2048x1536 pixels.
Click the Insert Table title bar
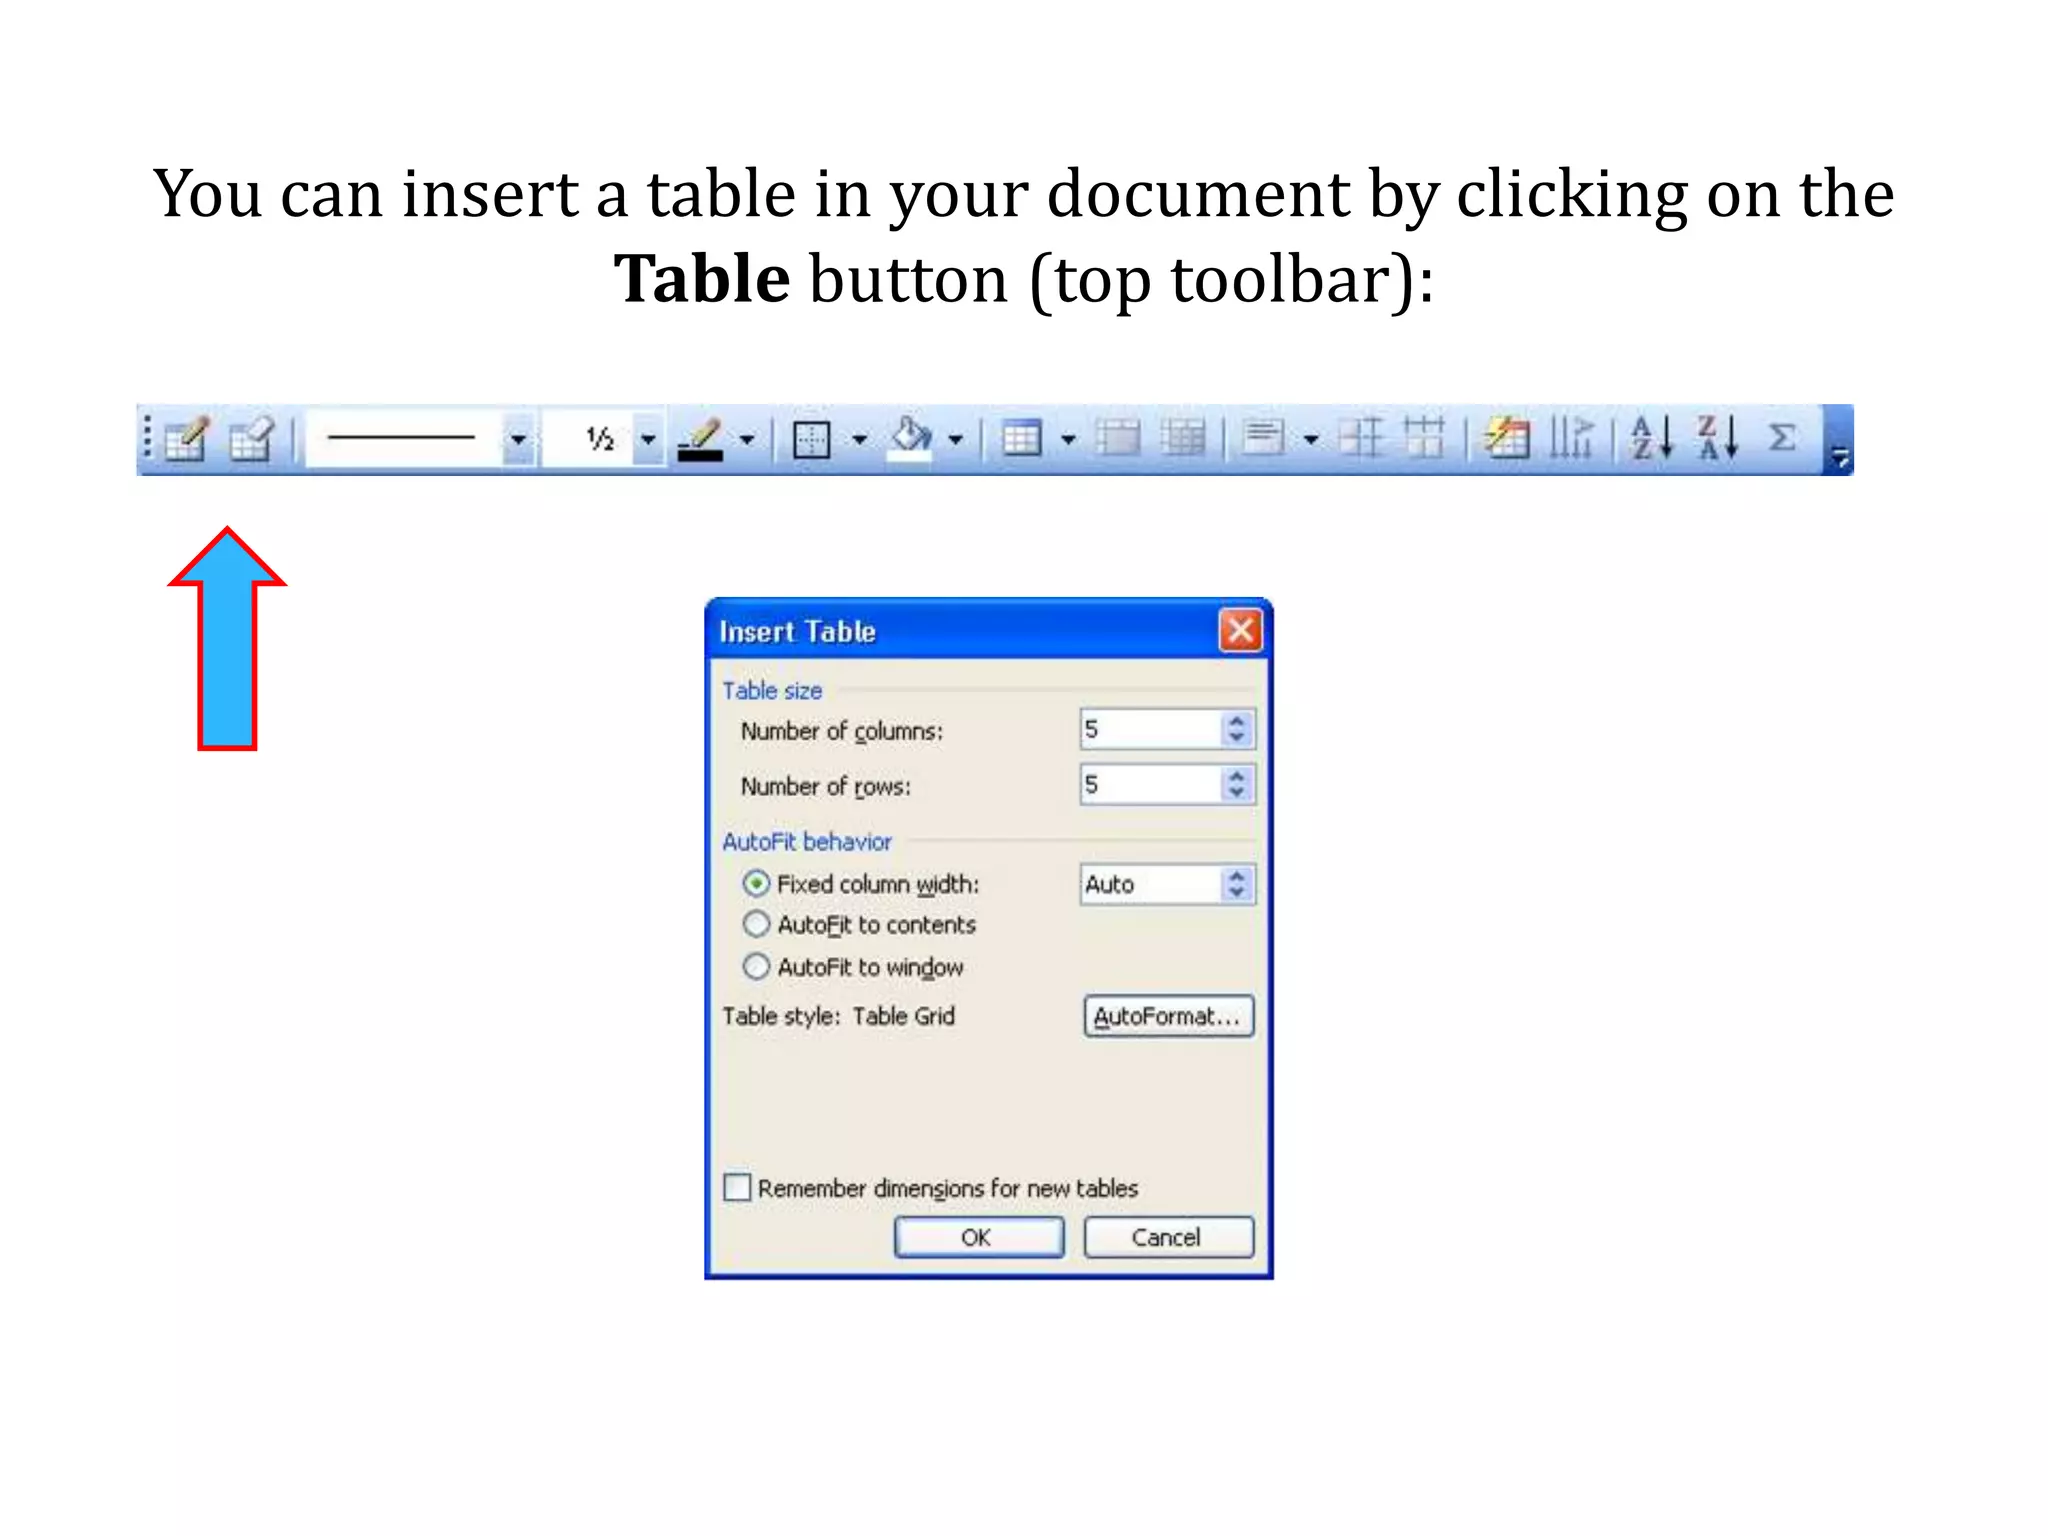[988, 631]
